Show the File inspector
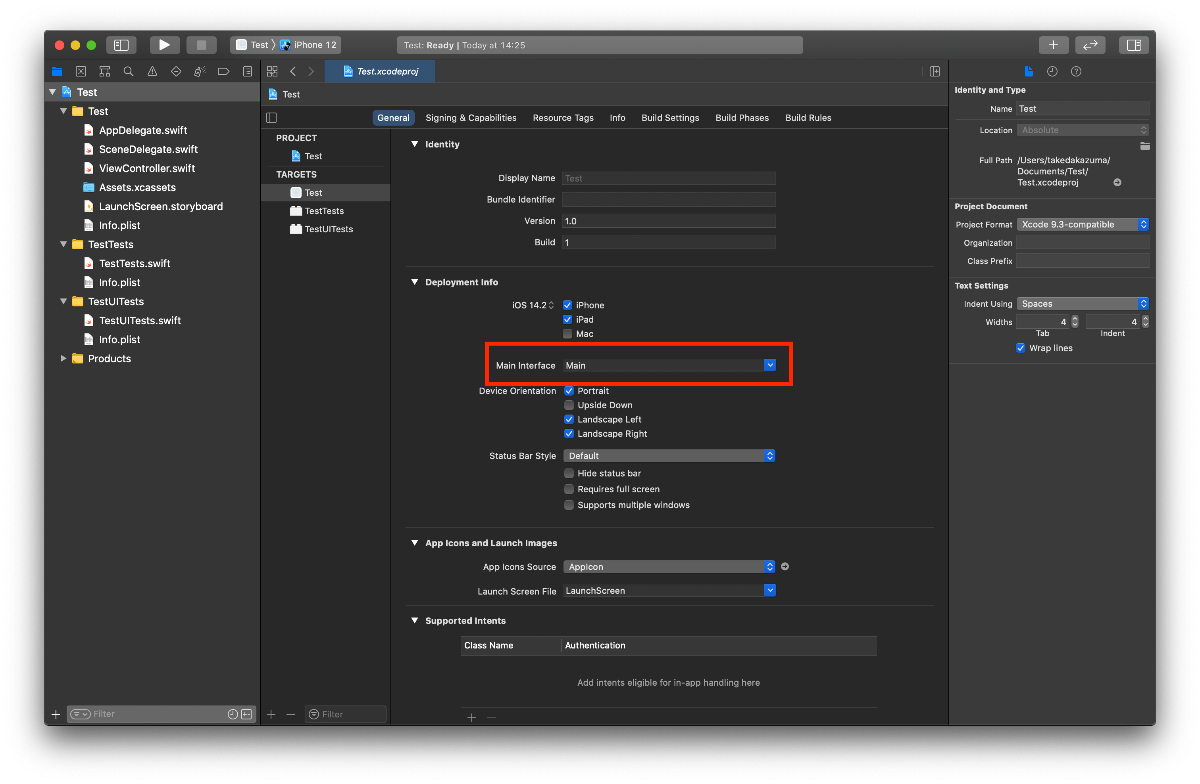This screenshot has height=784, width=1200. pos(1028,72)
